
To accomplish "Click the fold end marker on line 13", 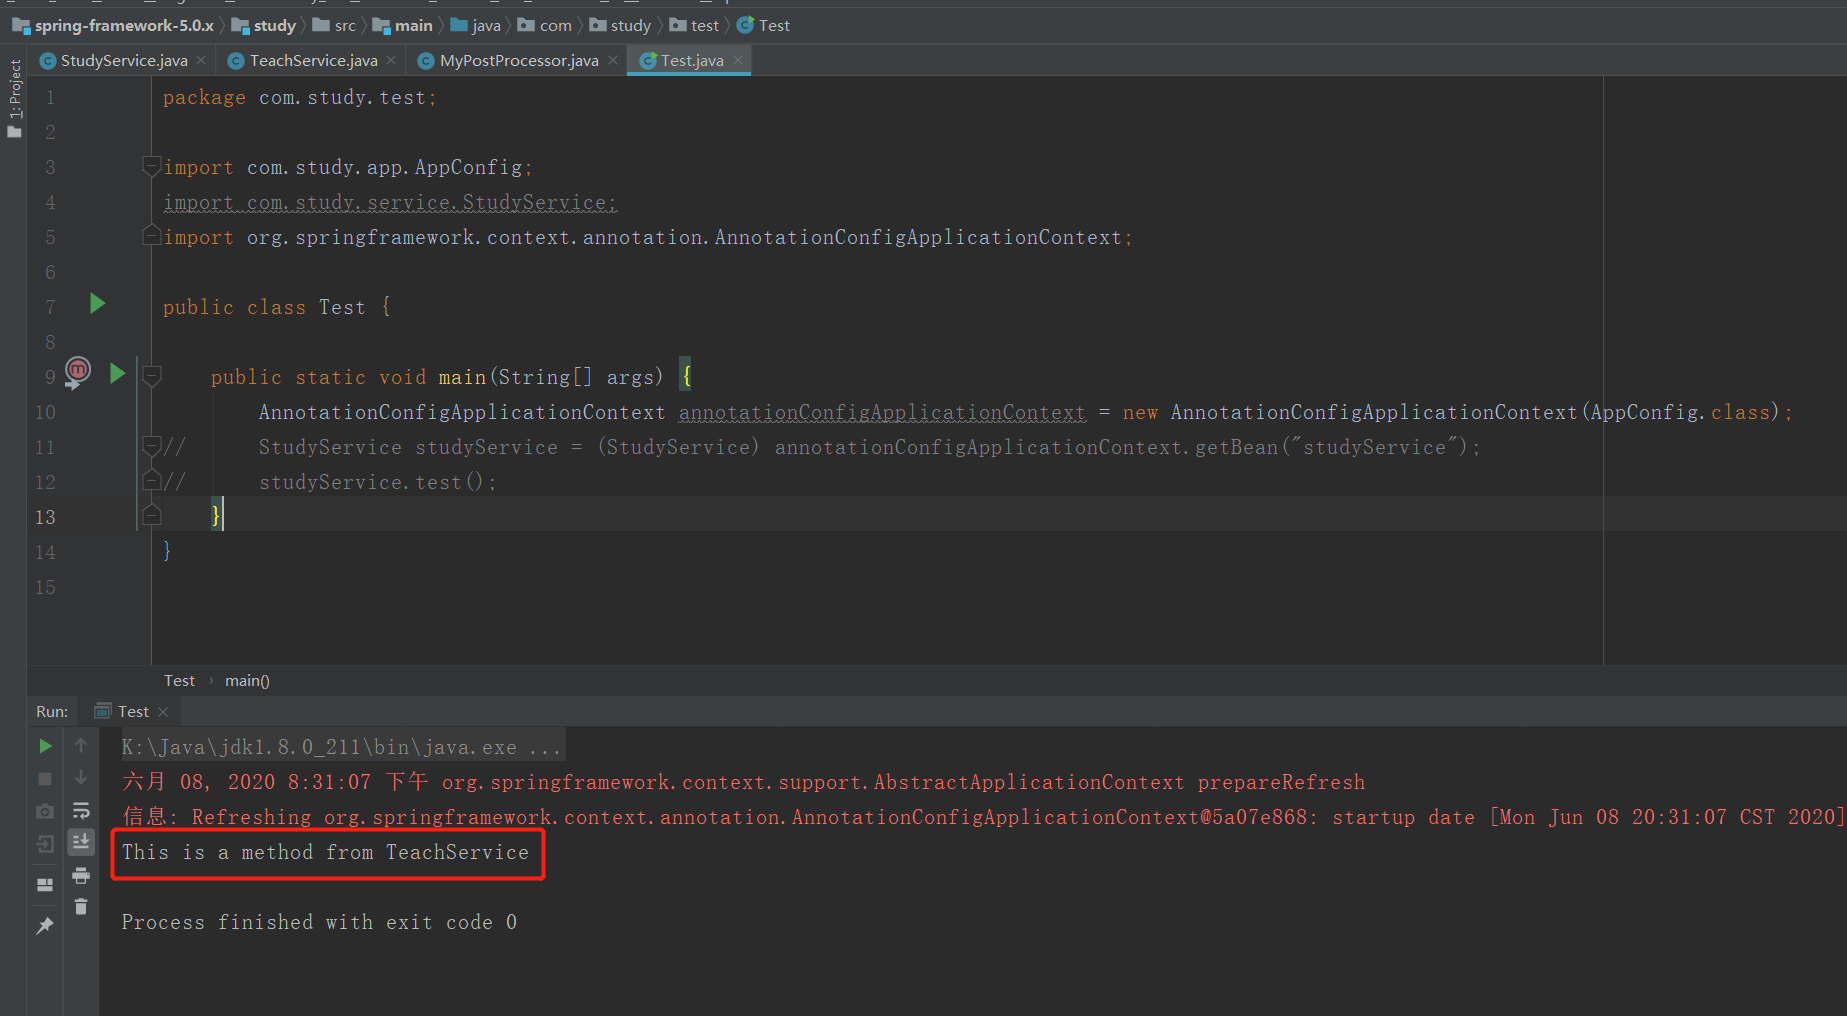I will (x=152, y=516).
